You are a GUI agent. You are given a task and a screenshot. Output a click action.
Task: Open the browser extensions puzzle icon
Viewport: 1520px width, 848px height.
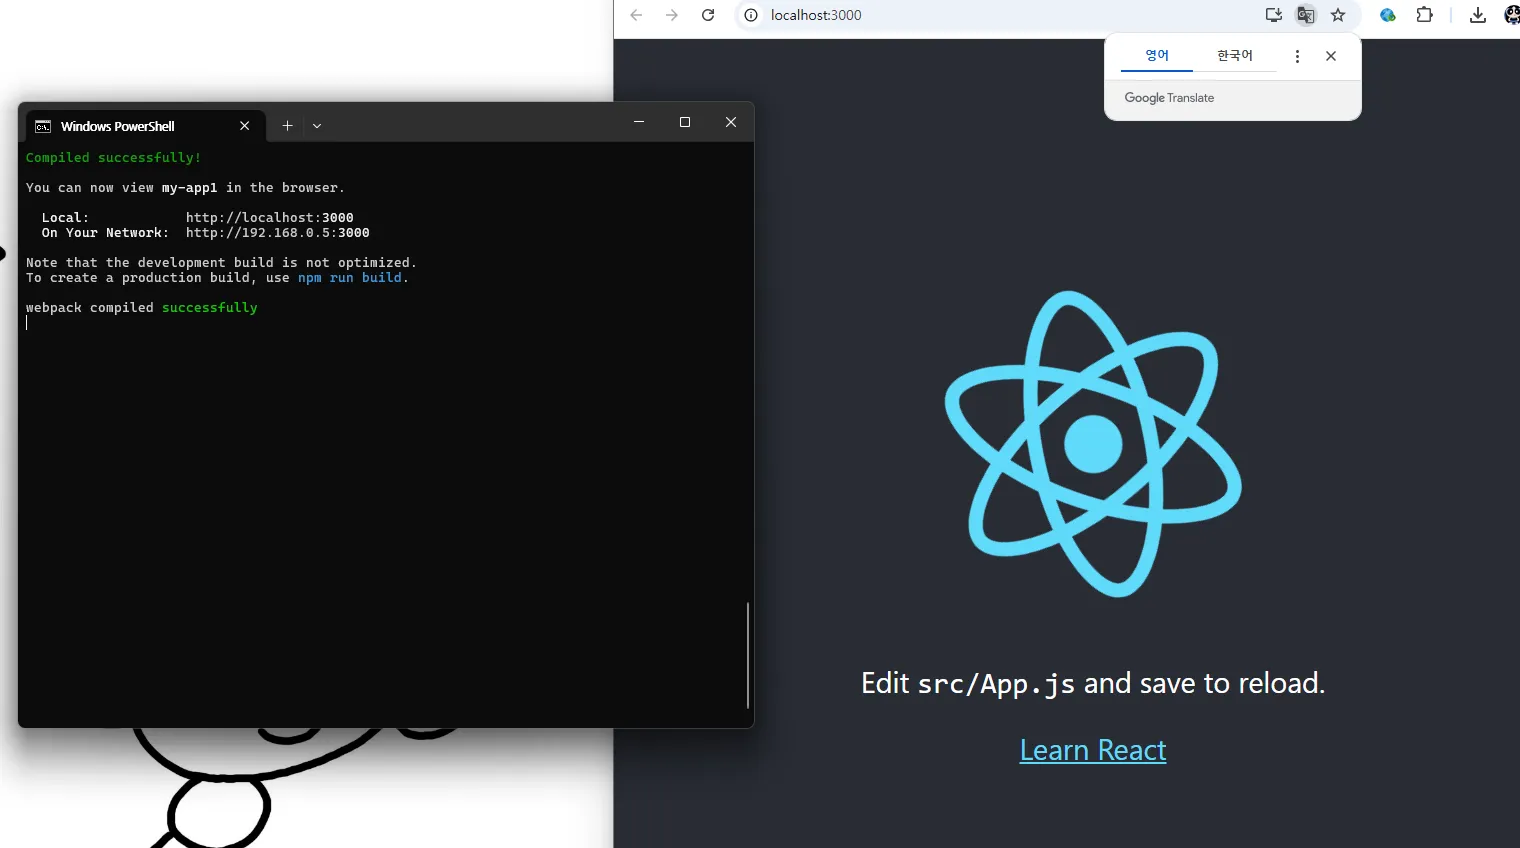pos(1425,15)
